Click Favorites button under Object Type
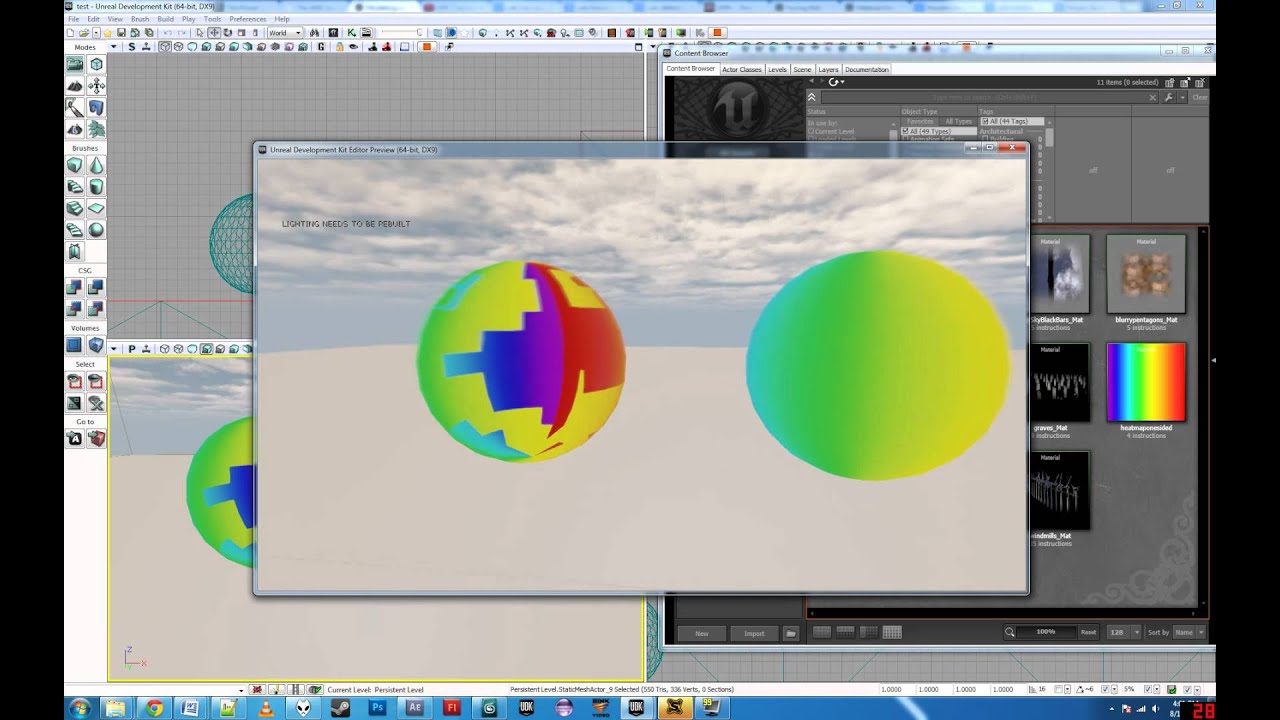Image resolution: width=1280 pixels, height=720 pixels. pos(920,121)
